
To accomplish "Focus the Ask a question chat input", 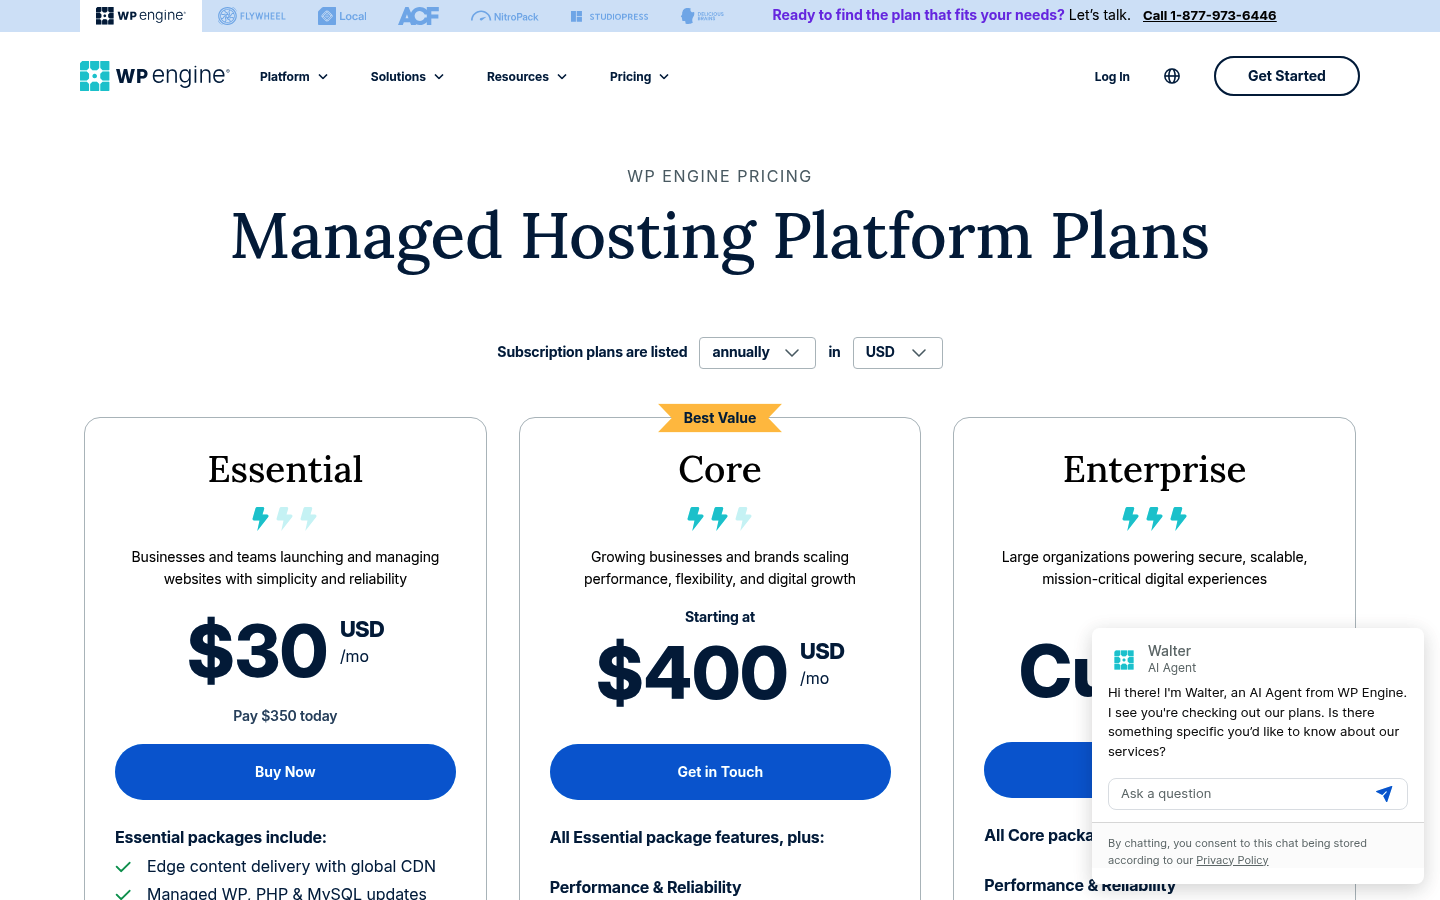I will point(1240,794).
